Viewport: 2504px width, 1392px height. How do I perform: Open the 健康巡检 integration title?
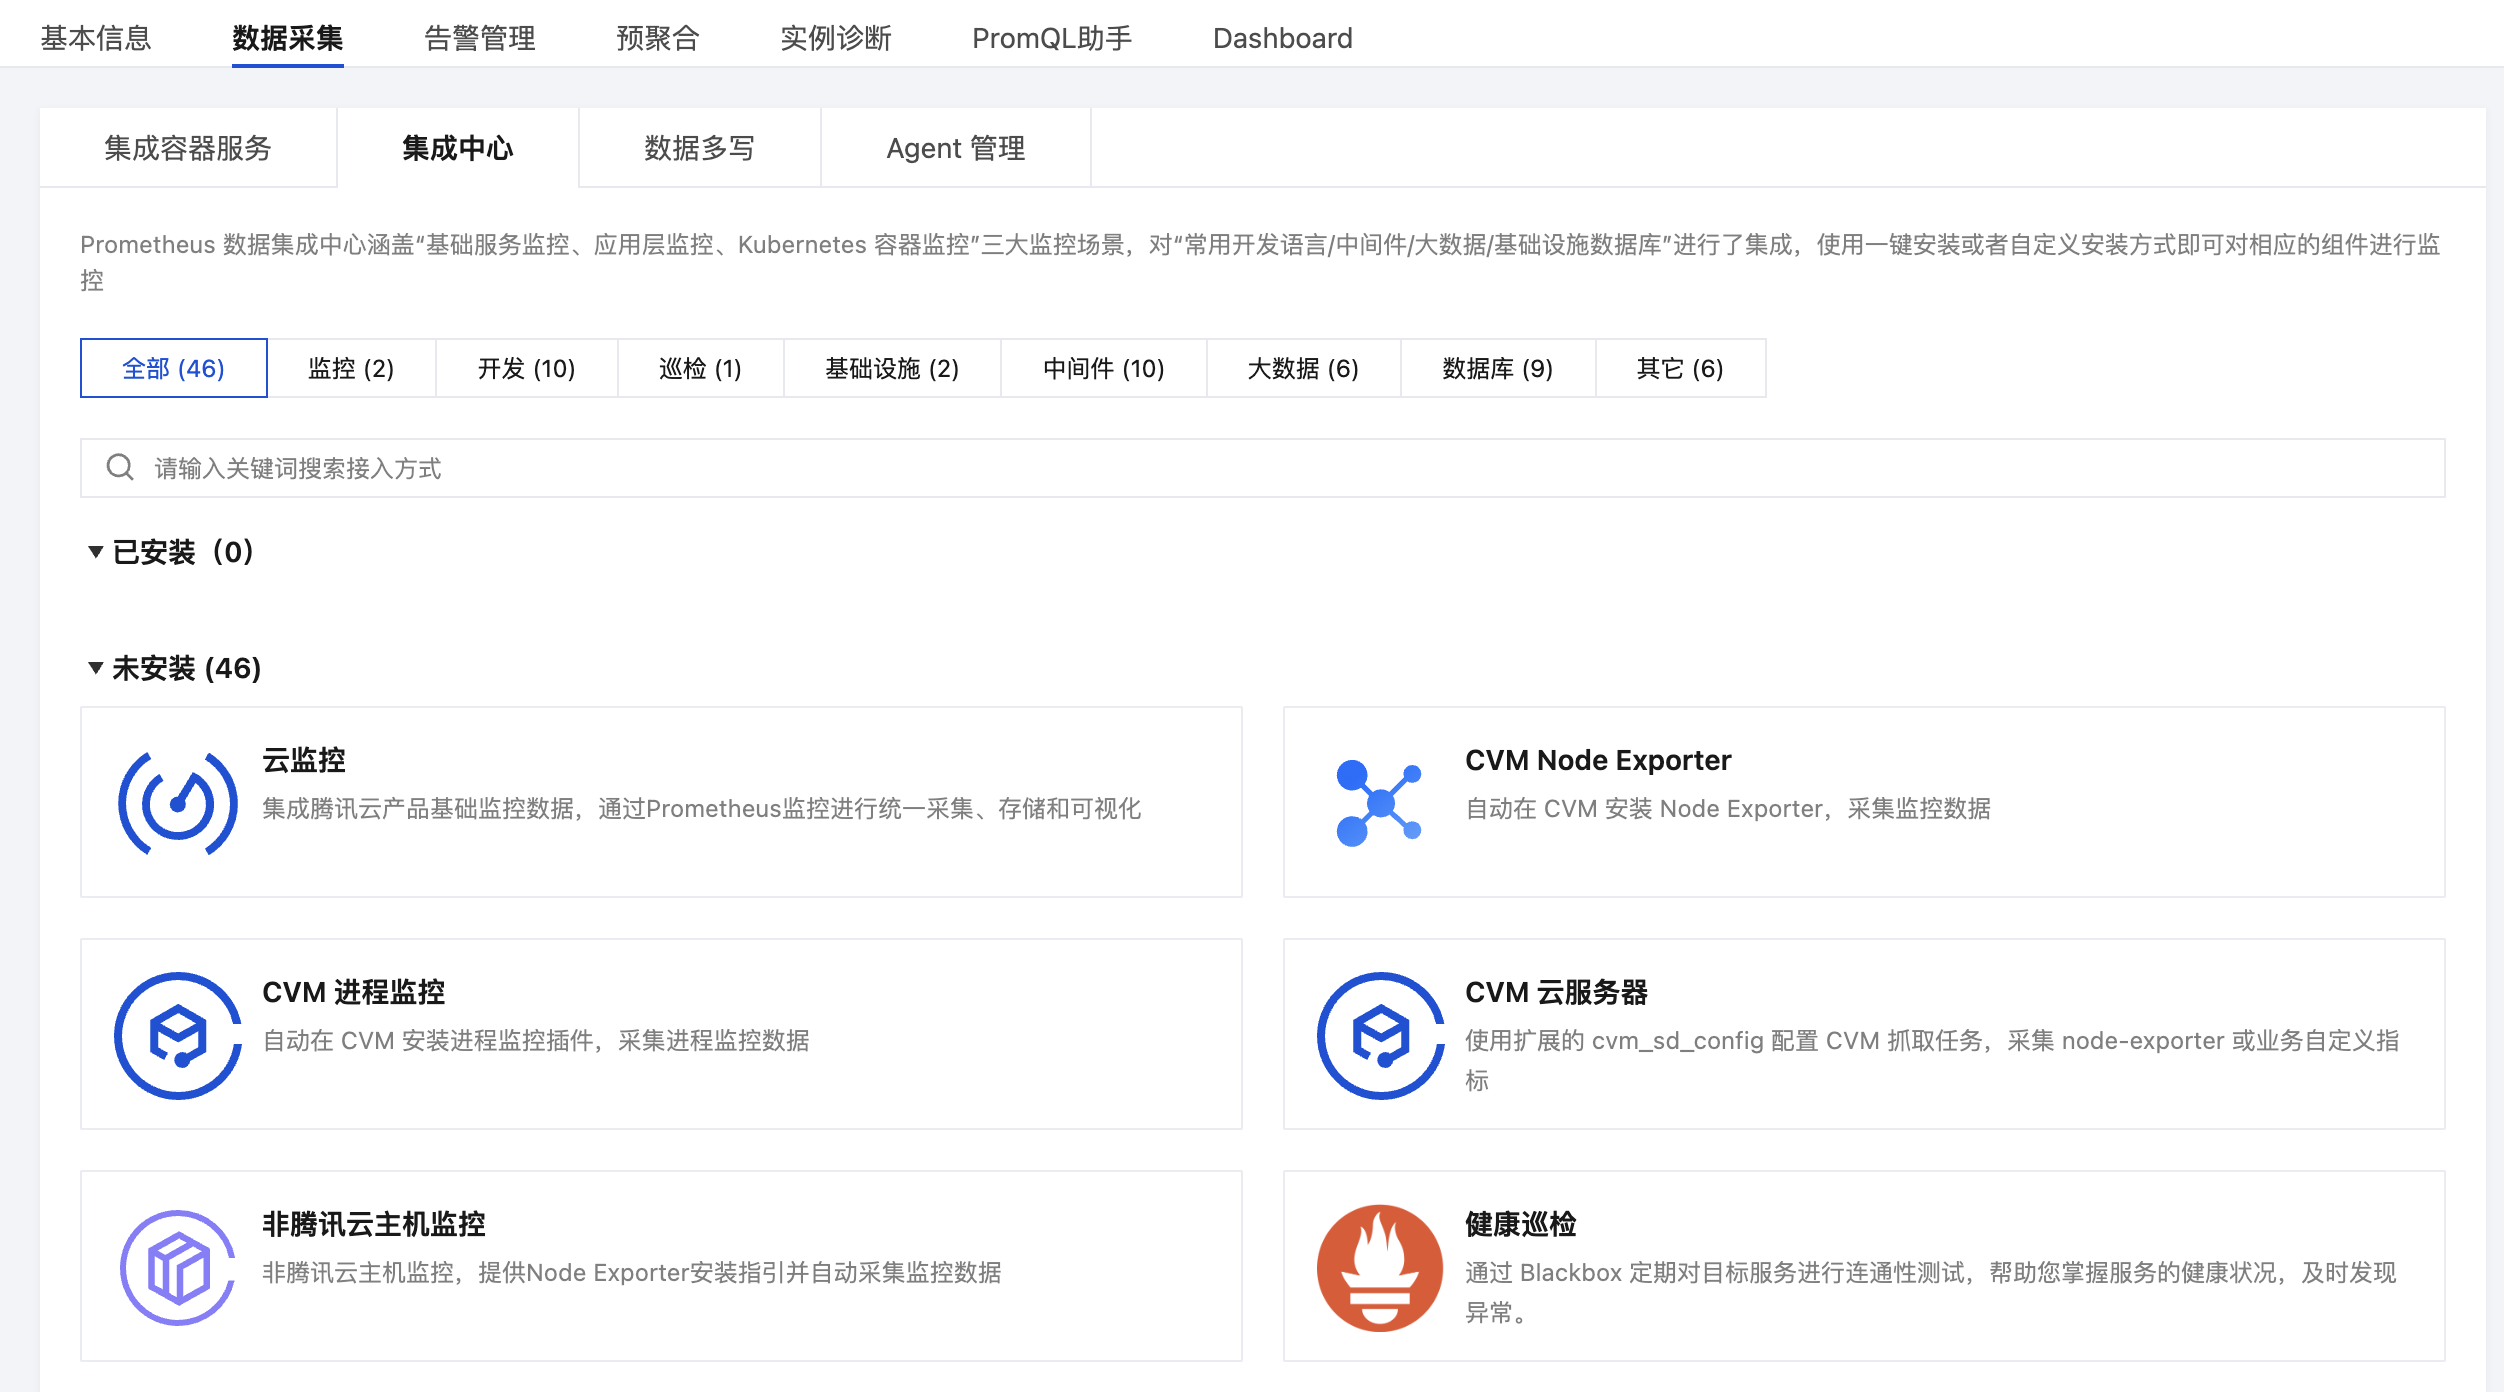click(1520, 1224)
